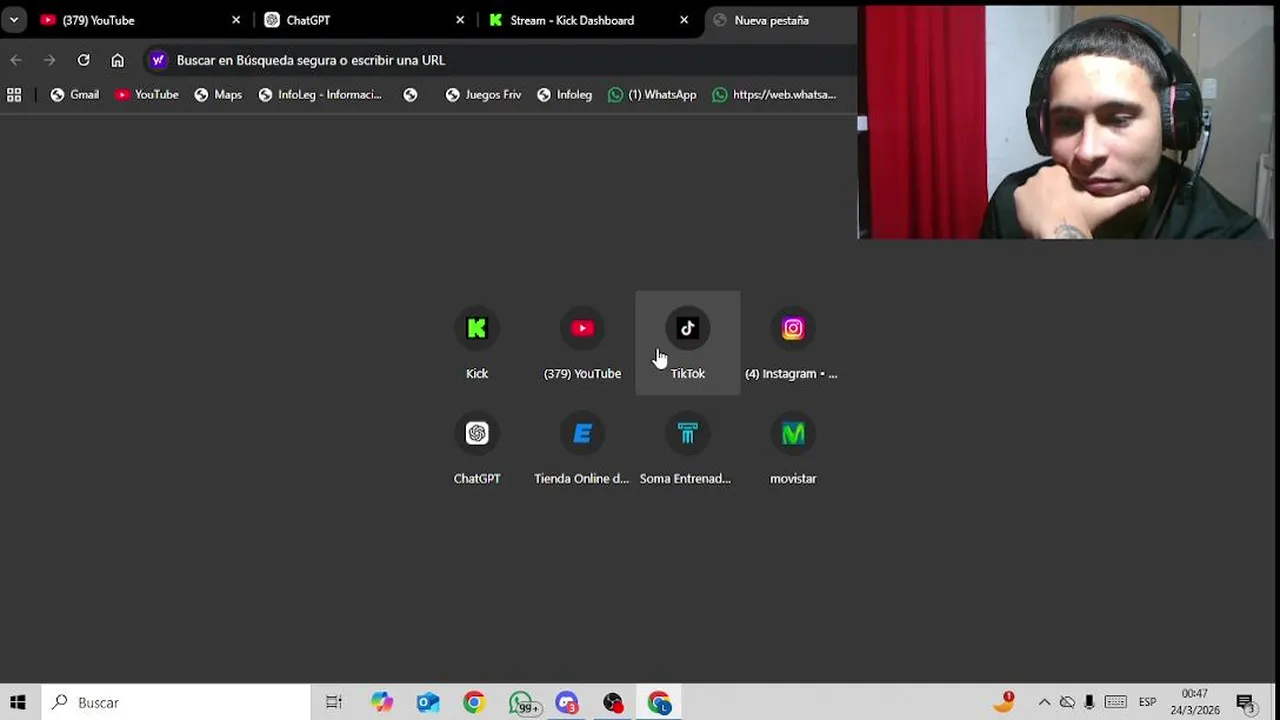Close the ChatGPT tab
1280x720 pixels.
(460, 20)
